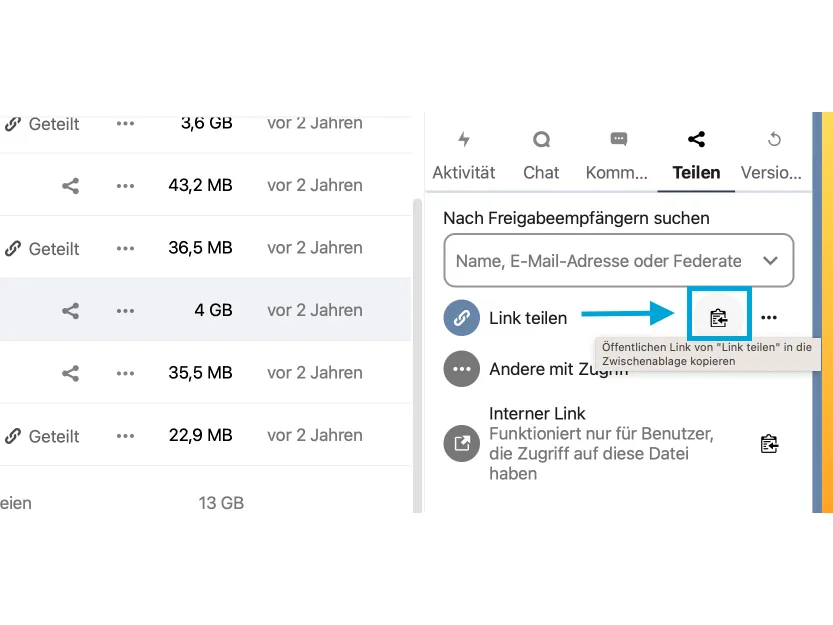833x625 pixels.
Task: Click the Interner Link arrow icon
Action: (x=462, y=443)
